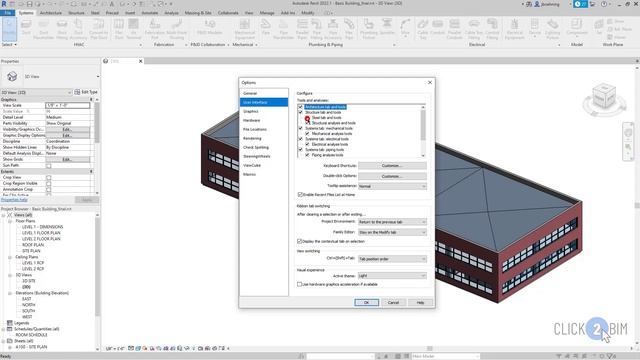Click the Cancel button
Screen dimensions: 640x360
[x=393, y=302]
